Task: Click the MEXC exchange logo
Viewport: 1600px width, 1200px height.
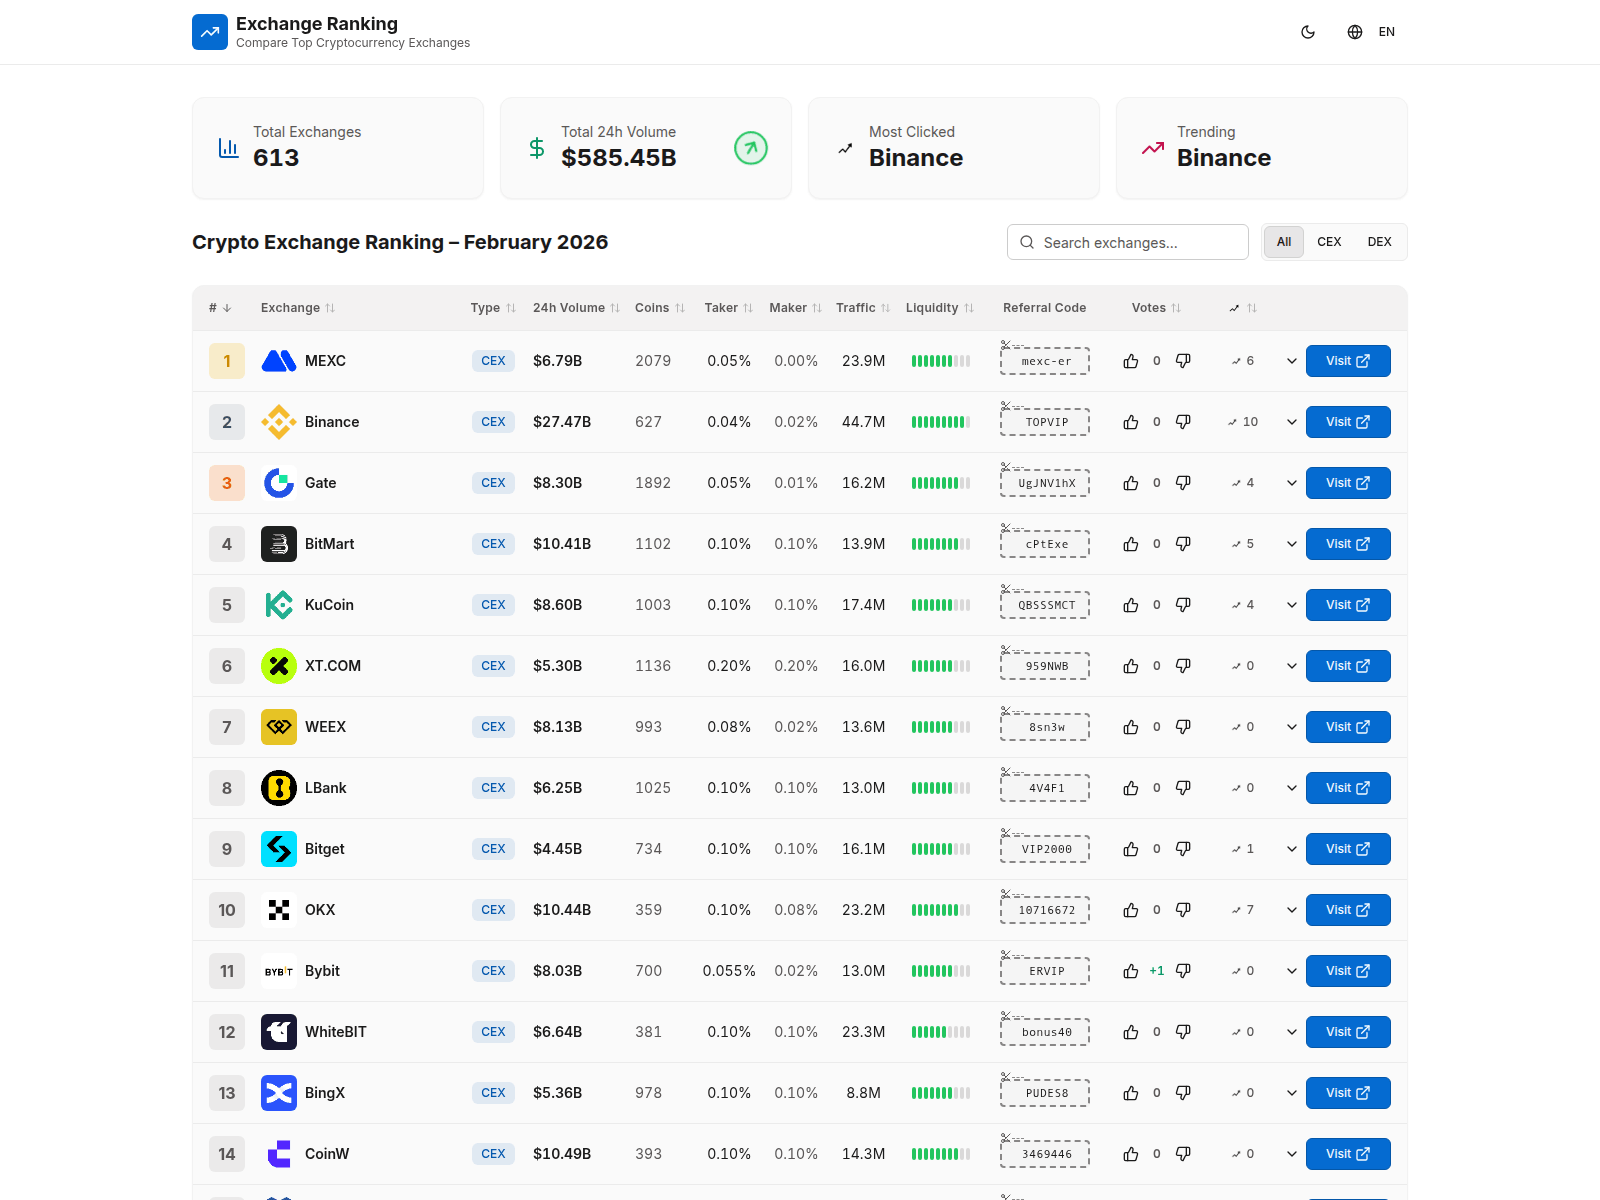Action: (279, 361)
